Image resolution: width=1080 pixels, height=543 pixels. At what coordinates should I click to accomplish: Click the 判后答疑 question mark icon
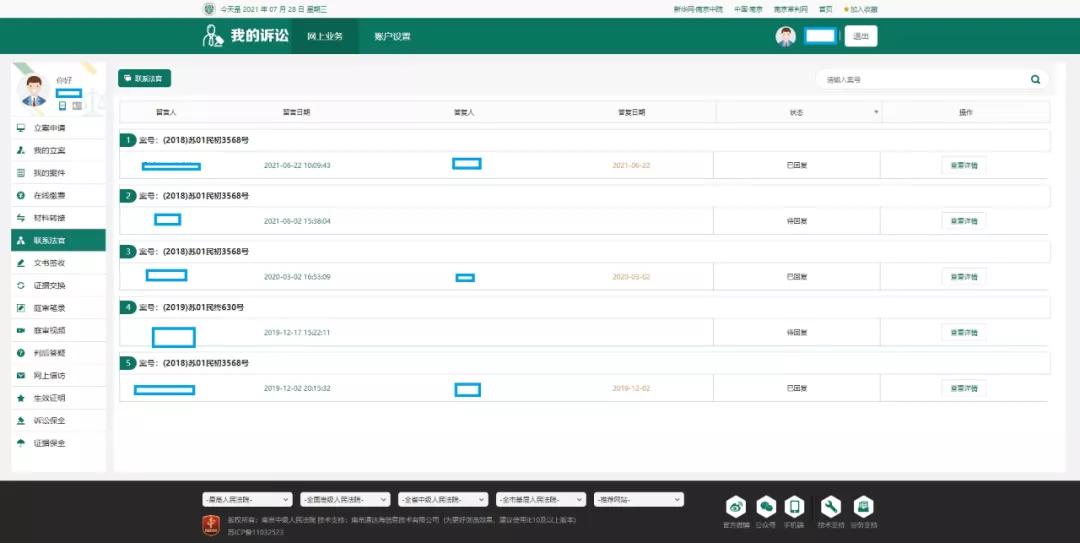pyautogui.click(x=21, y=353)
